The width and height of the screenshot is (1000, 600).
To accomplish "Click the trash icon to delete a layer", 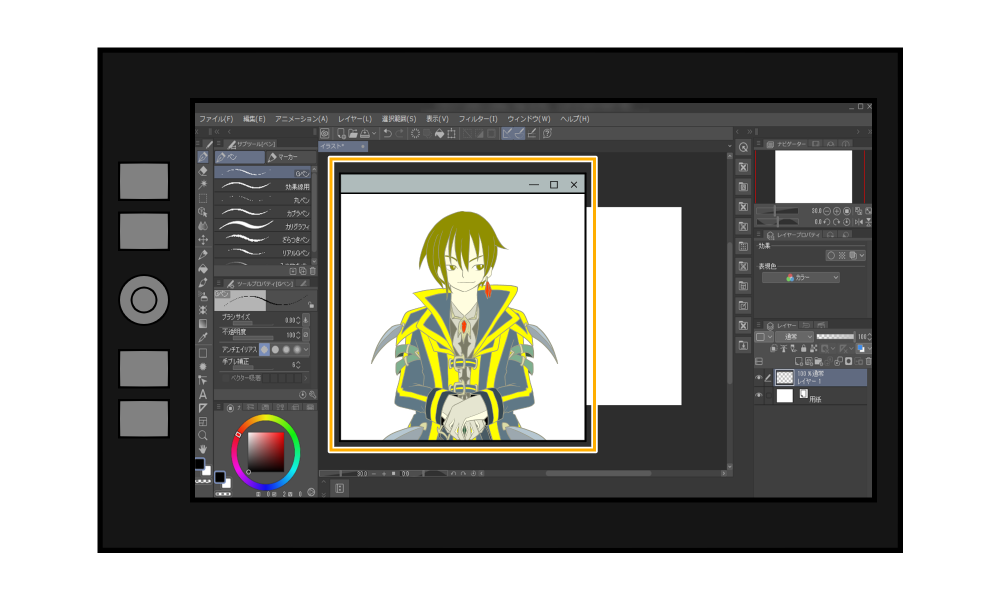I will point(868,362).
